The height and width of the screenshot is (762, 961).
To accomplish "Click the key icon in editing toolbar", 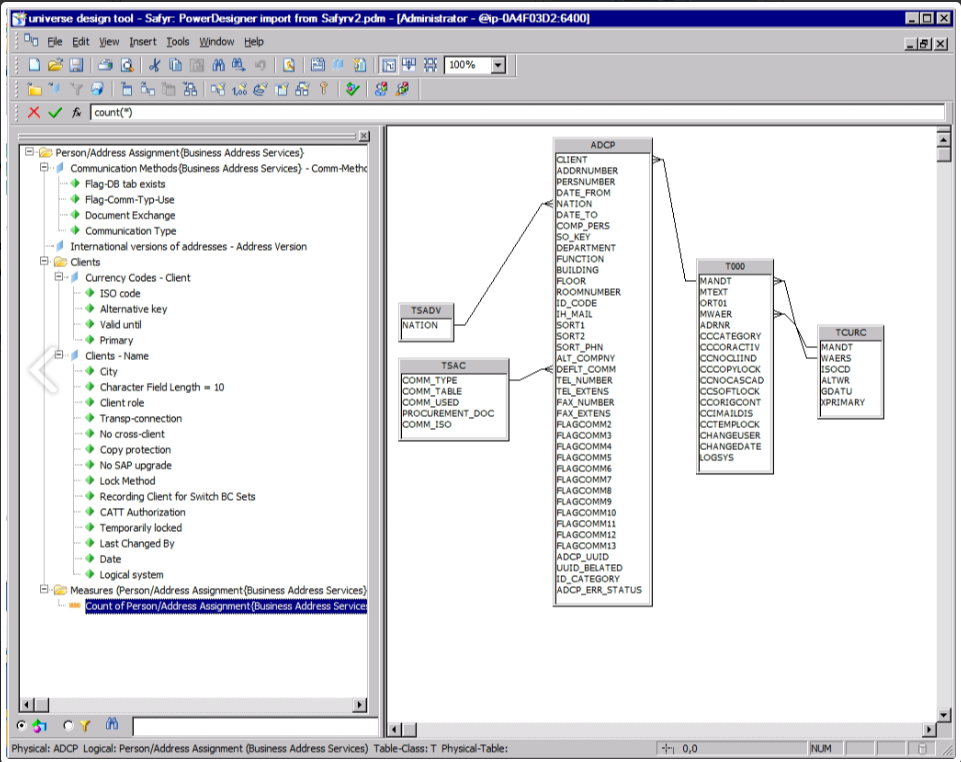I will 324,89.
